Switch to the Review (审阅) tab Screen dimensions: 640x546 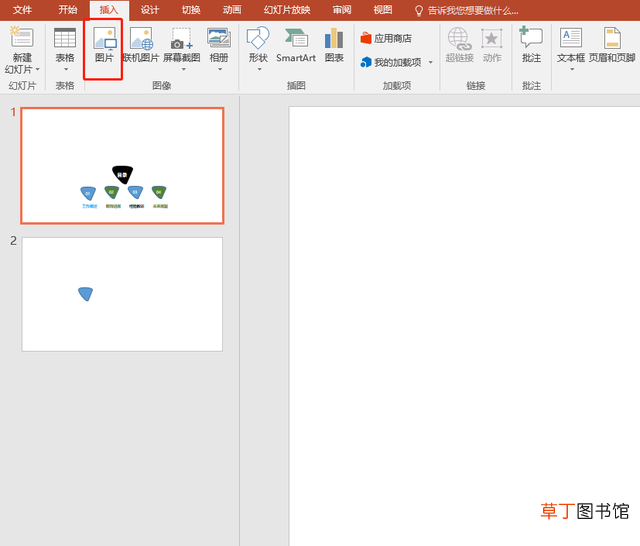[342, 10]
